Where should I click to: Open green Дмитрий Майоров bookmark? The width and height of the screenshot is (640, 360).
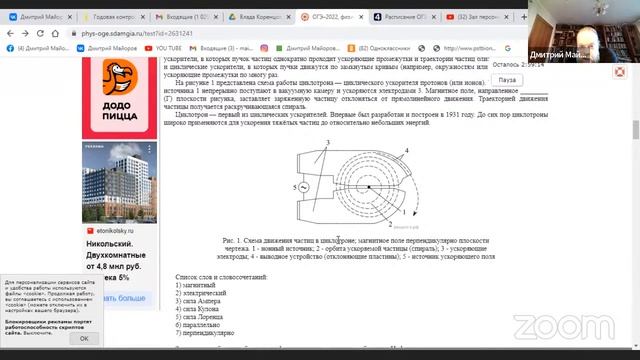[308, 48]
